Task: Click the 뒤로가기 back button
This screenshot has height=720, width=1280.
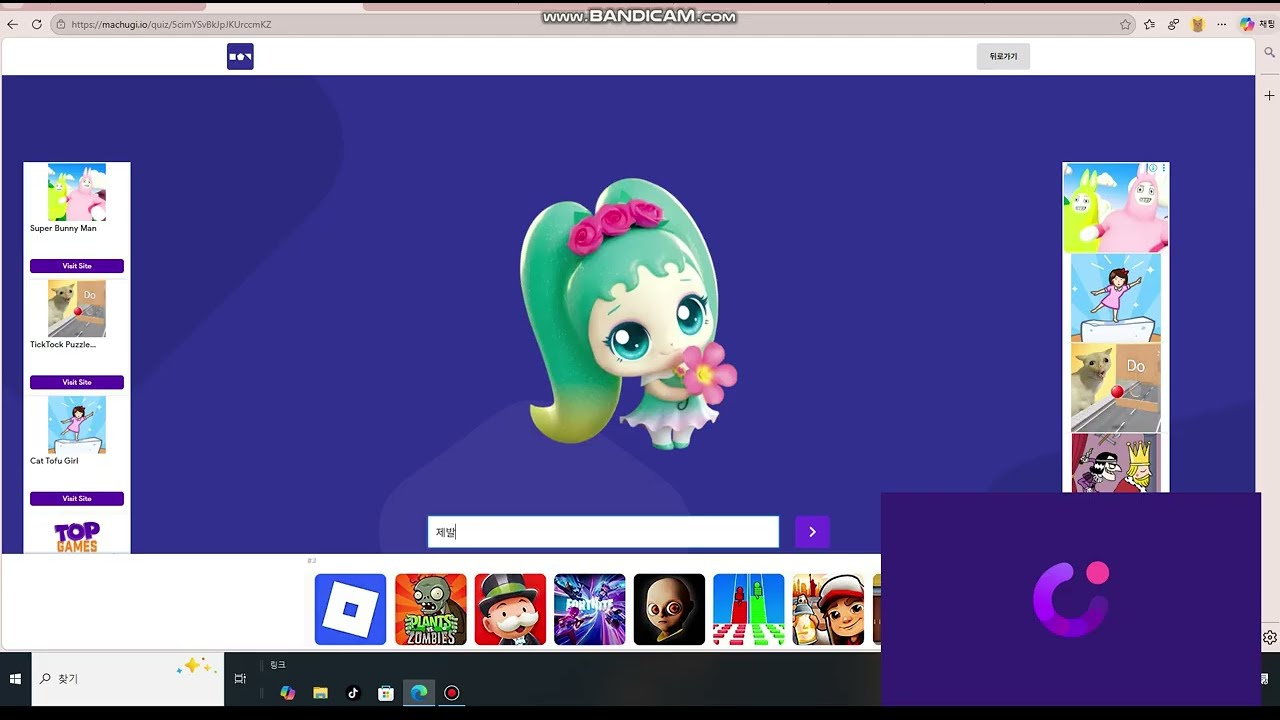Action: (1003, 57)
